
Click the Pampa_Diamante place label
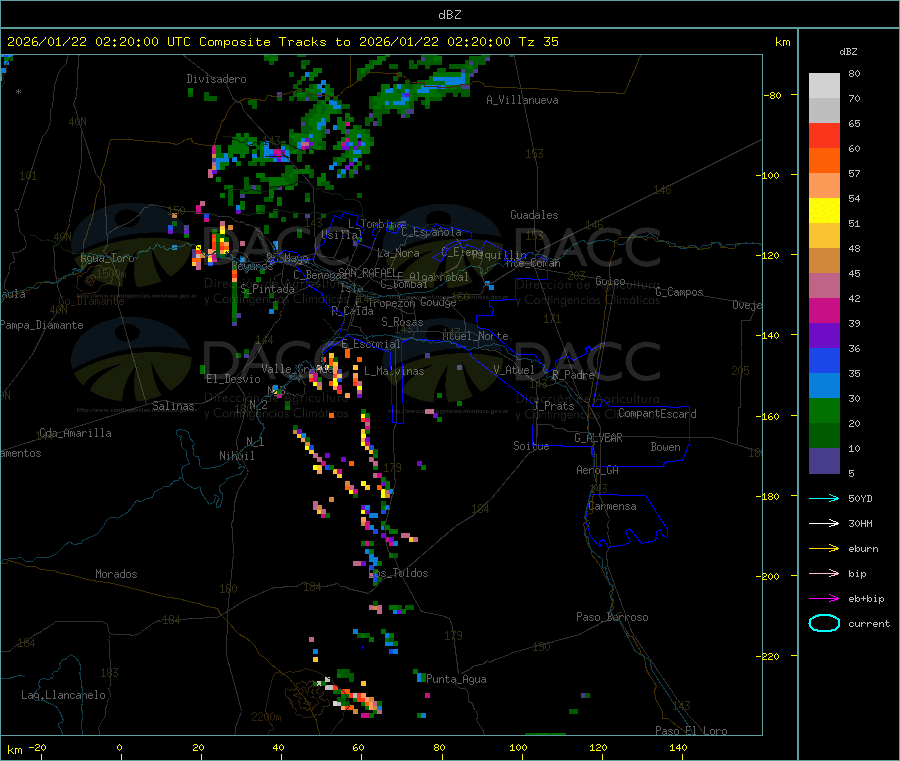(41, 325)
